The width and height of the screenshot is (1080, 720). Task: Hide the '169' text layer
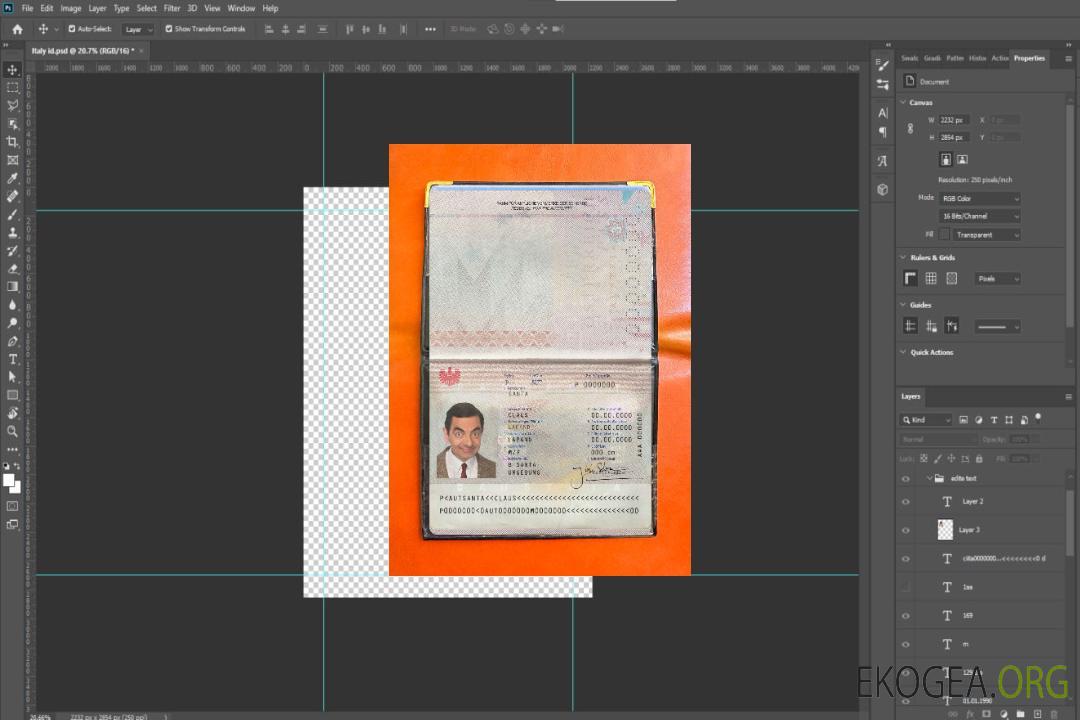coord(906,616)
